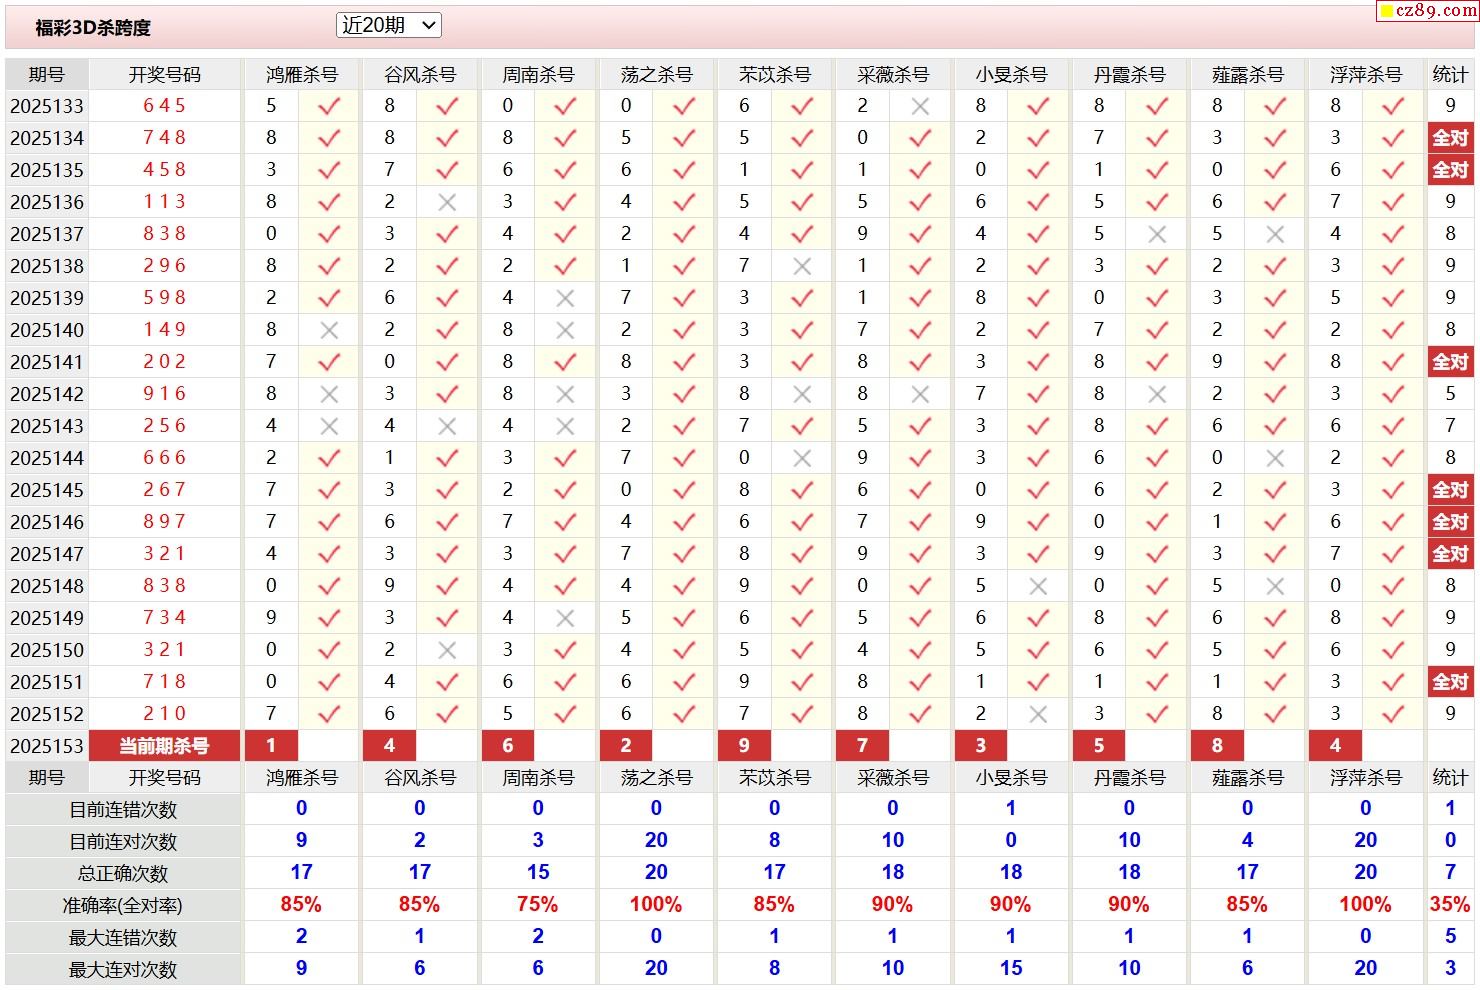This screenshot has width=1480, height=990.
Task: Select the X mark under 芣苡杀号 in row 2025144
Action: [802, 458]
